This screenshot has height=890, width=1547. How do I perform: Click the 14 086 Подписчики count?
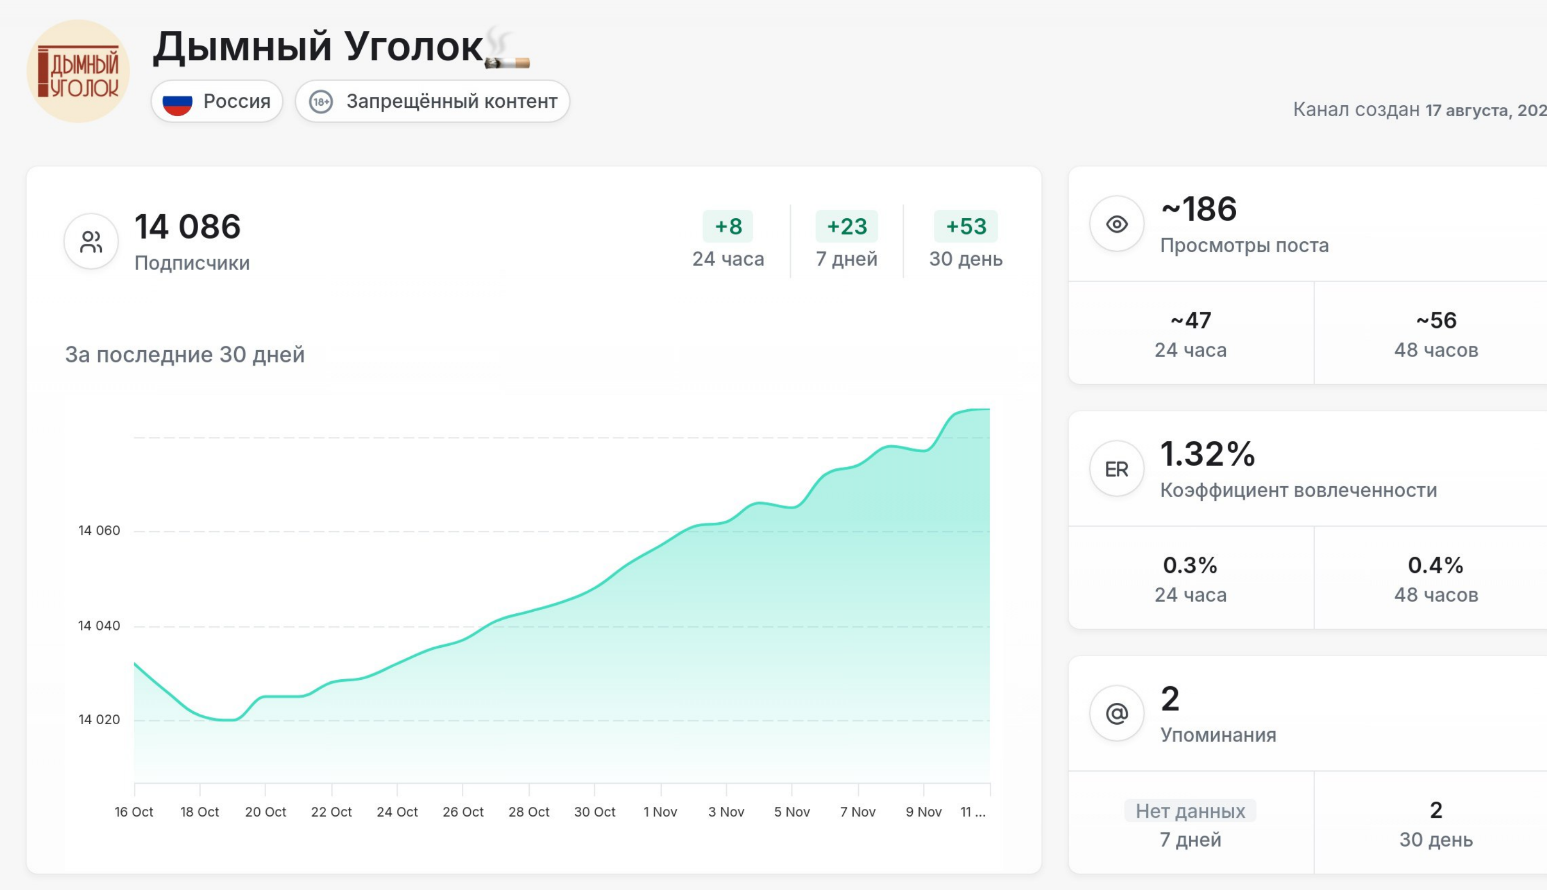tap(188, 227)
